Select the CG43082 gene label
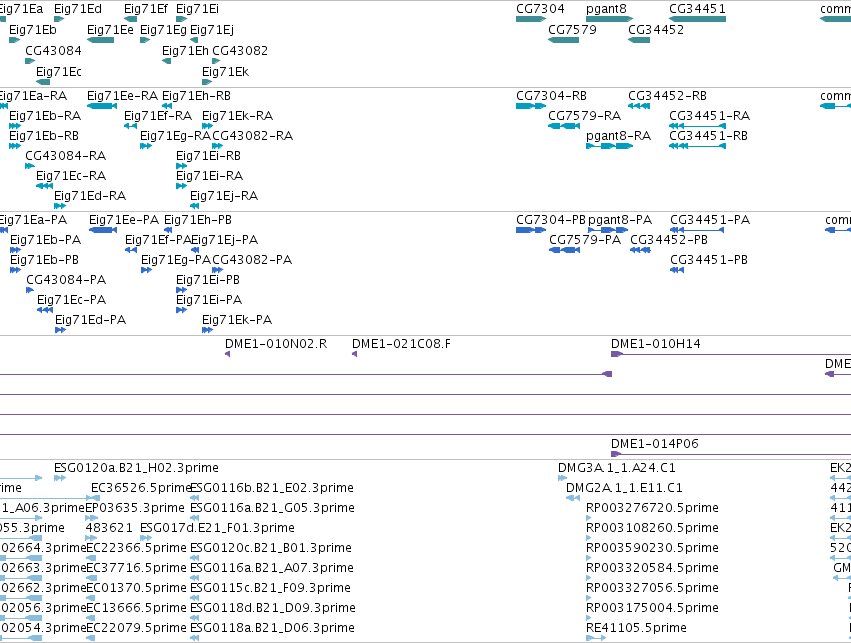Viewport: 851px width, 643px height. pyautogui.click(x=240, y=50)
